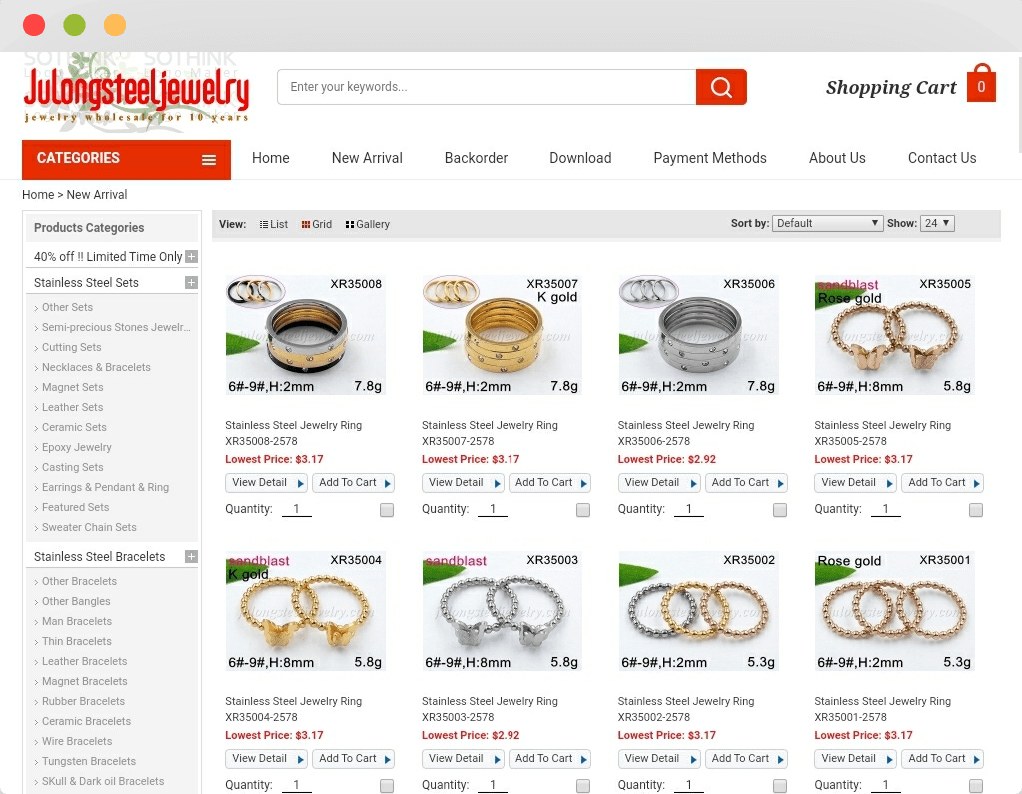Click the CATEGORIES hamburger menu icon
This screenshot has height=794, width=1022.
tap(209, 160)
